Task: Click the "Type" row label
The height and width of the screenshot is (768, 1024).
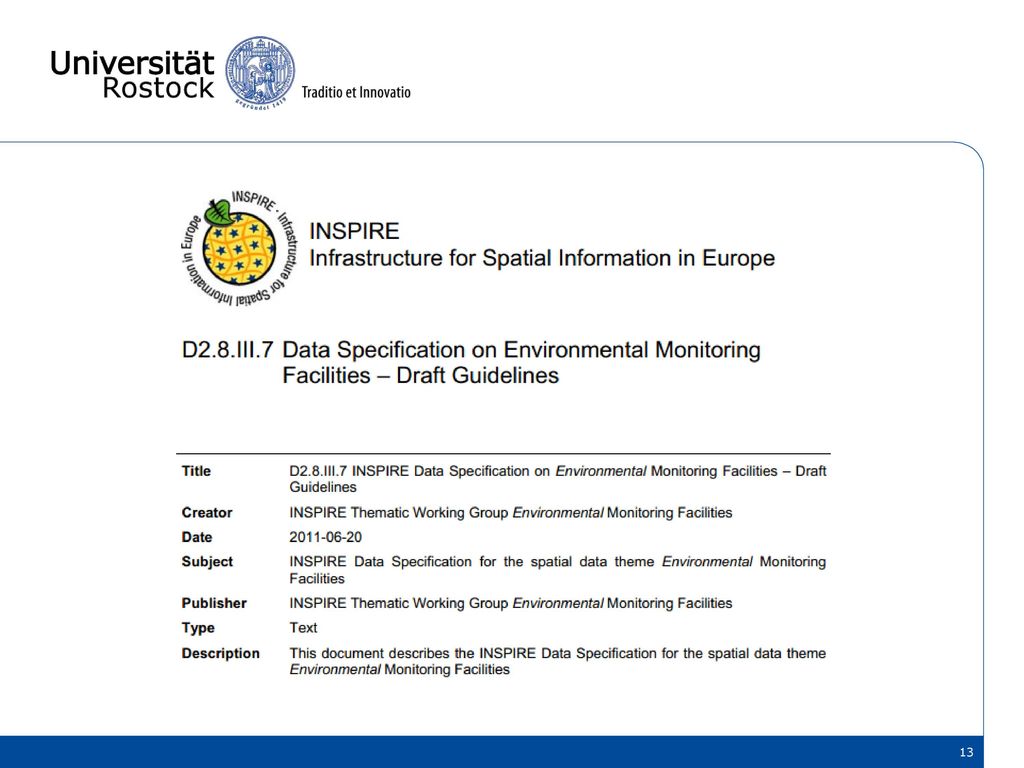Action: click(x=198, y=628)
